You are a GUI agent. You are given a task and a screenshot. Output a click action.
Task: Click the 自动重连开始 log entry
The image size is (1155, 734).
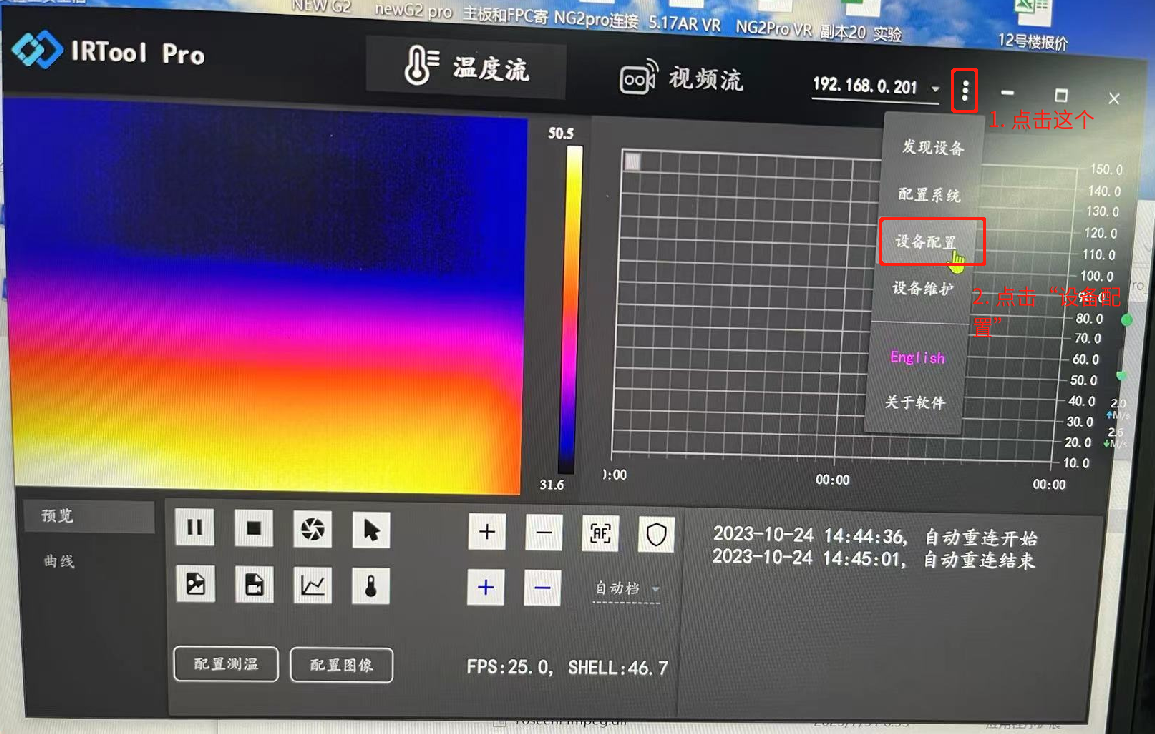point(875,536)
